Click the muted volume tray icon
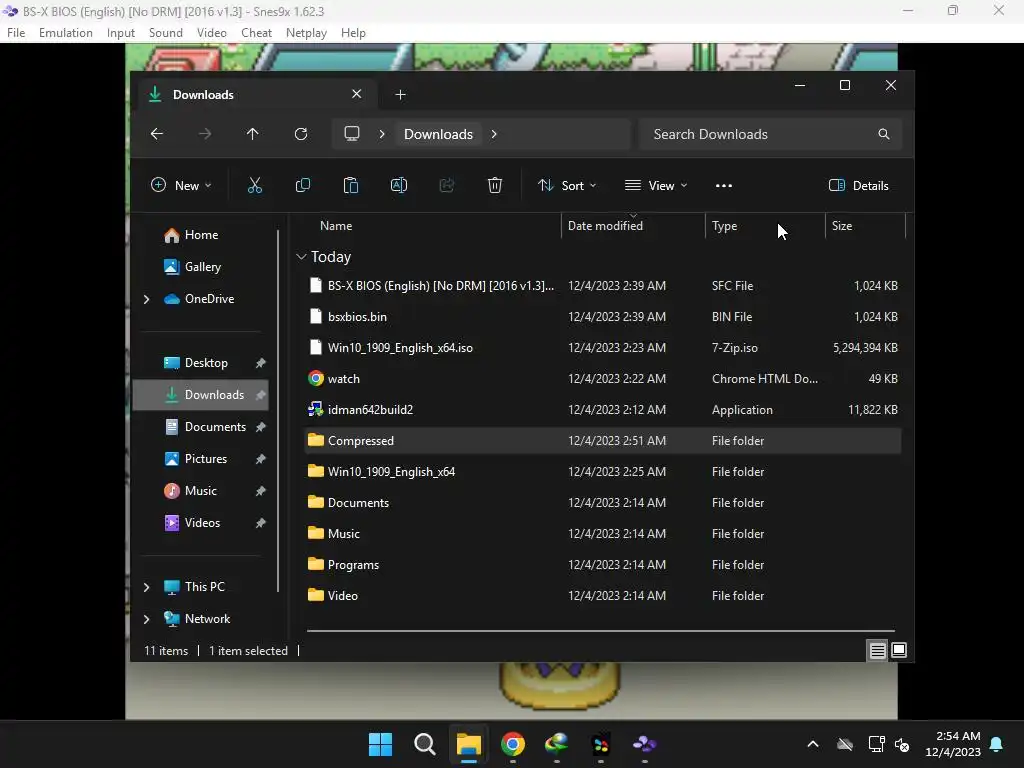 click(x=902, y=744)
